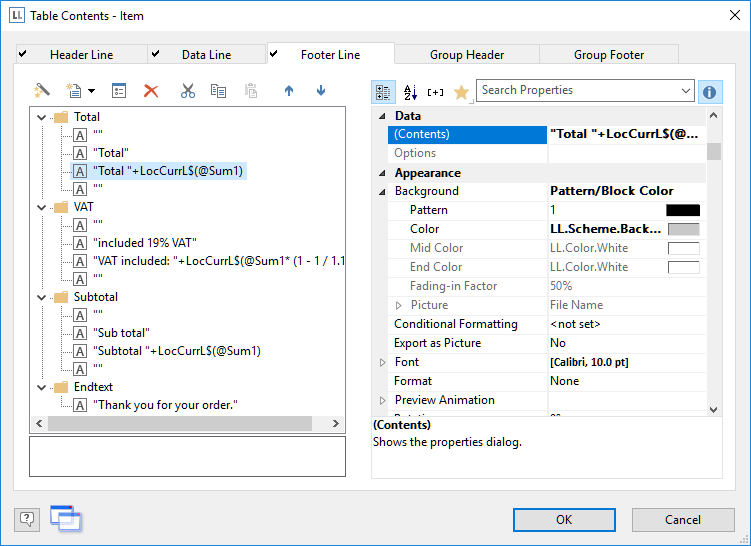751x546 pixels.
Task: Click LL application icon in title bar
Action: (17, 15)
